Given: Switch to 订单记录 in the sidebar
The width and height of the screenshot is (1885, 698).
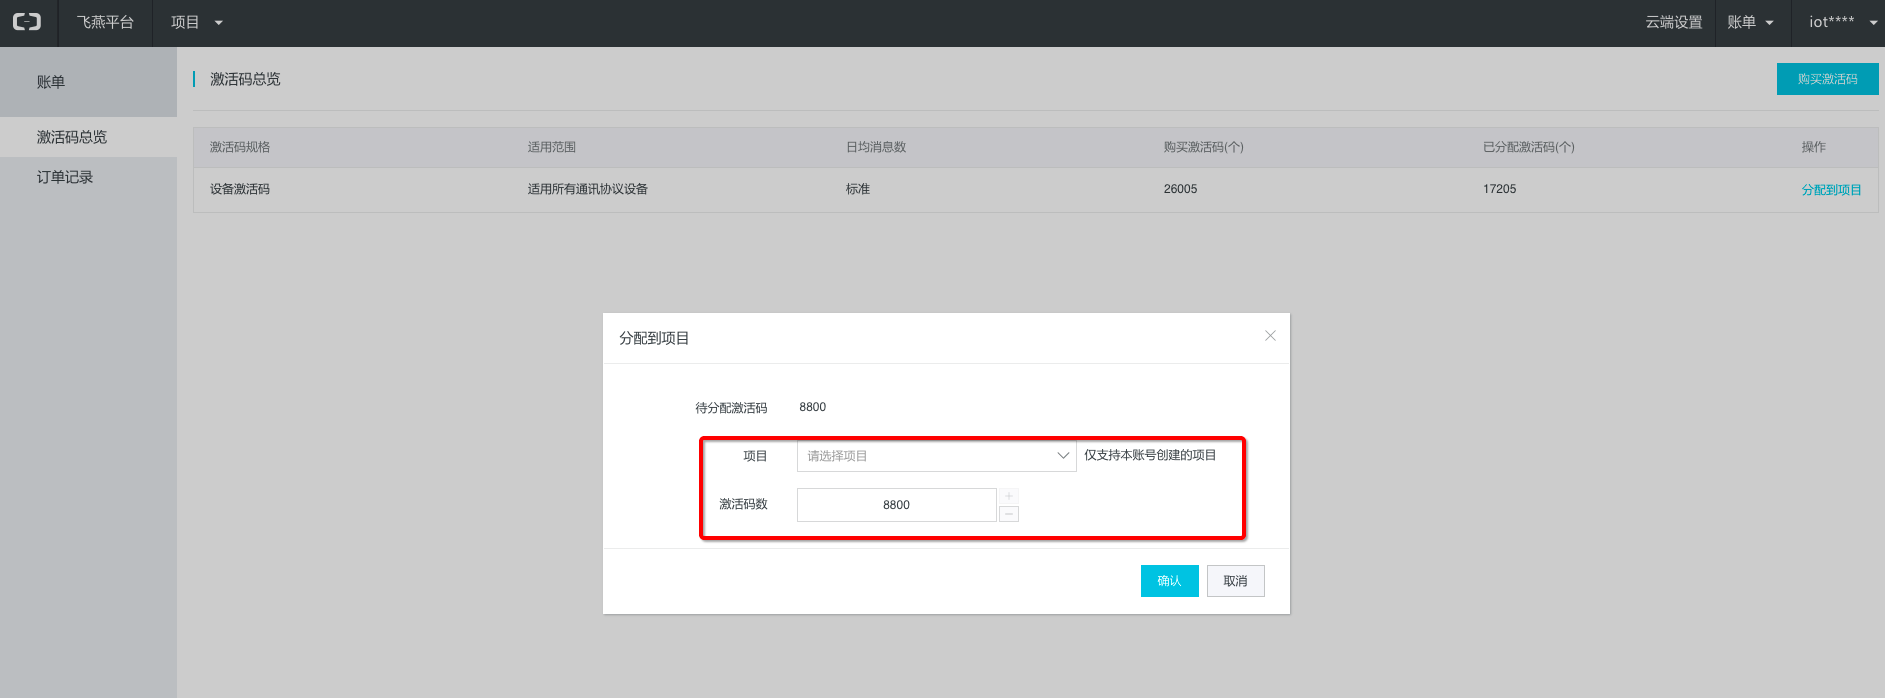Looking at the screenshot, I should tap(65, 177).
